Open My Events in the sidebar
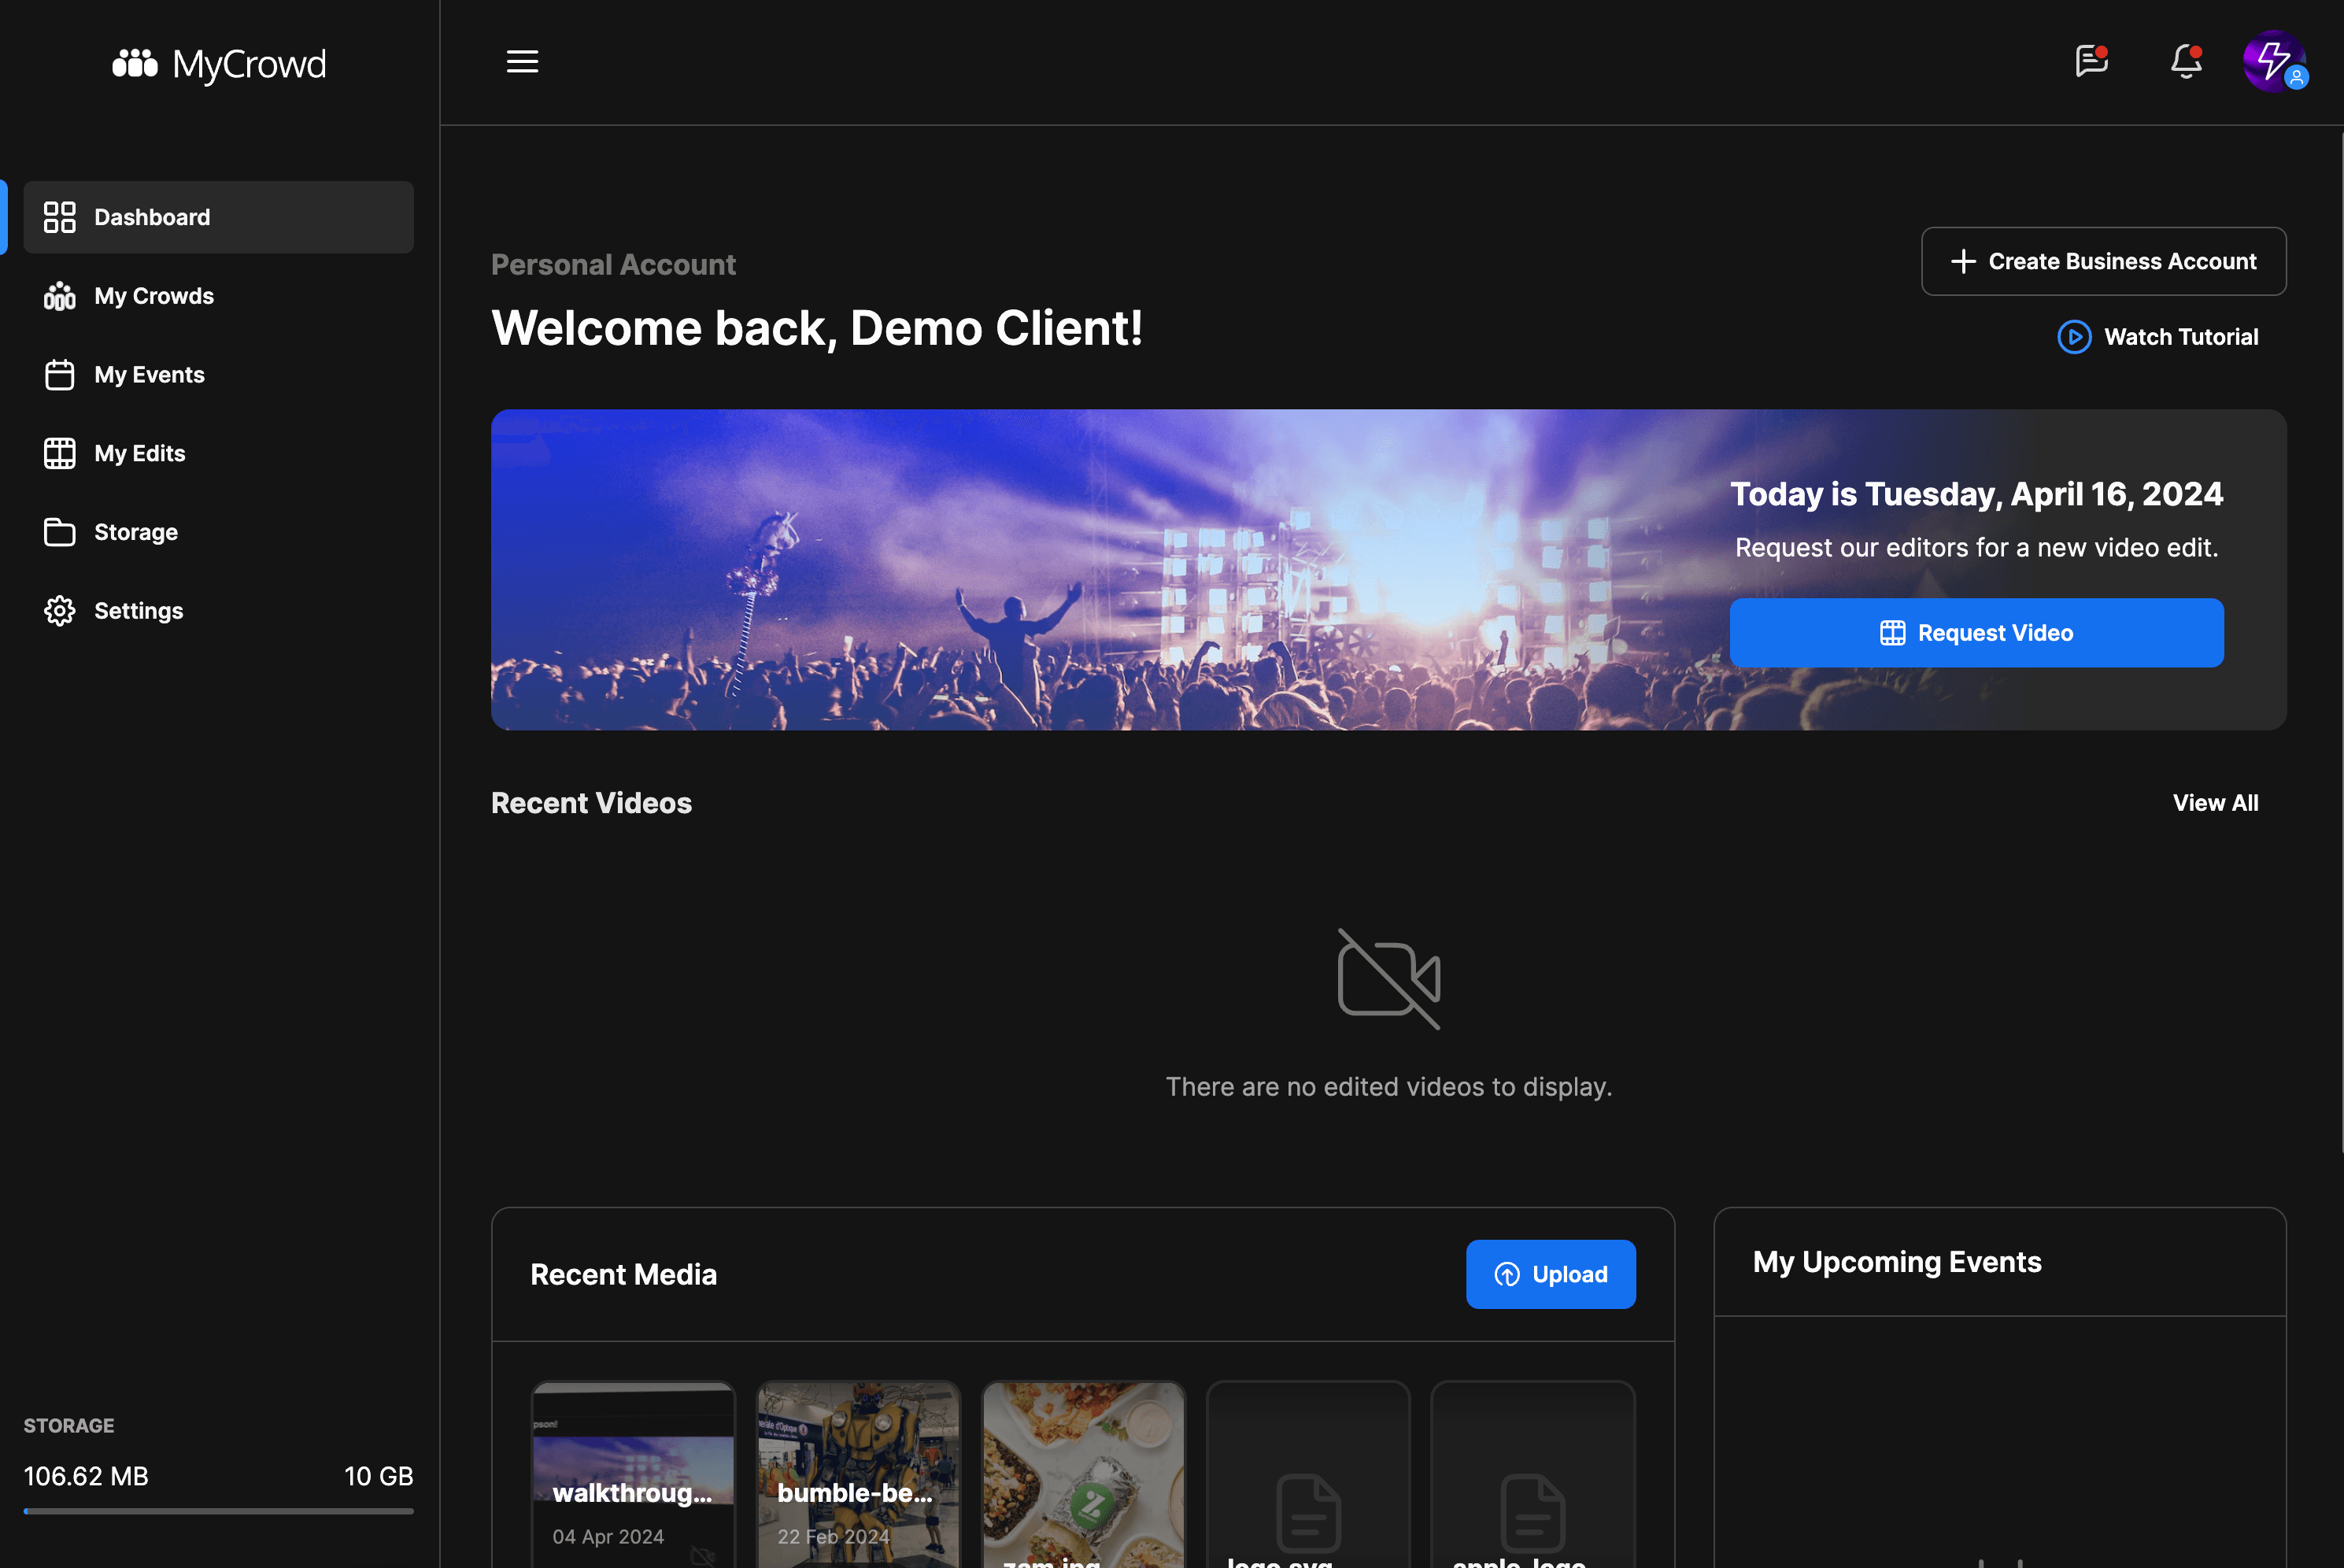Screen dimensions: 2344x1568 (x=149, y=375)
